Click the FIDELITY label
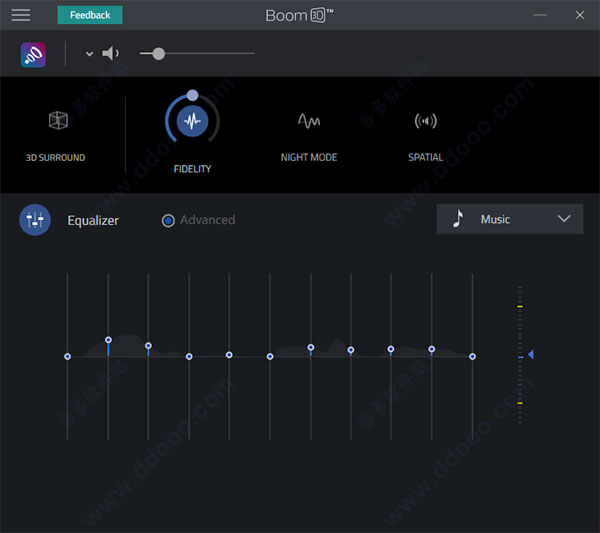Screen dimensions: 600x533 click(x=192, y=169)
